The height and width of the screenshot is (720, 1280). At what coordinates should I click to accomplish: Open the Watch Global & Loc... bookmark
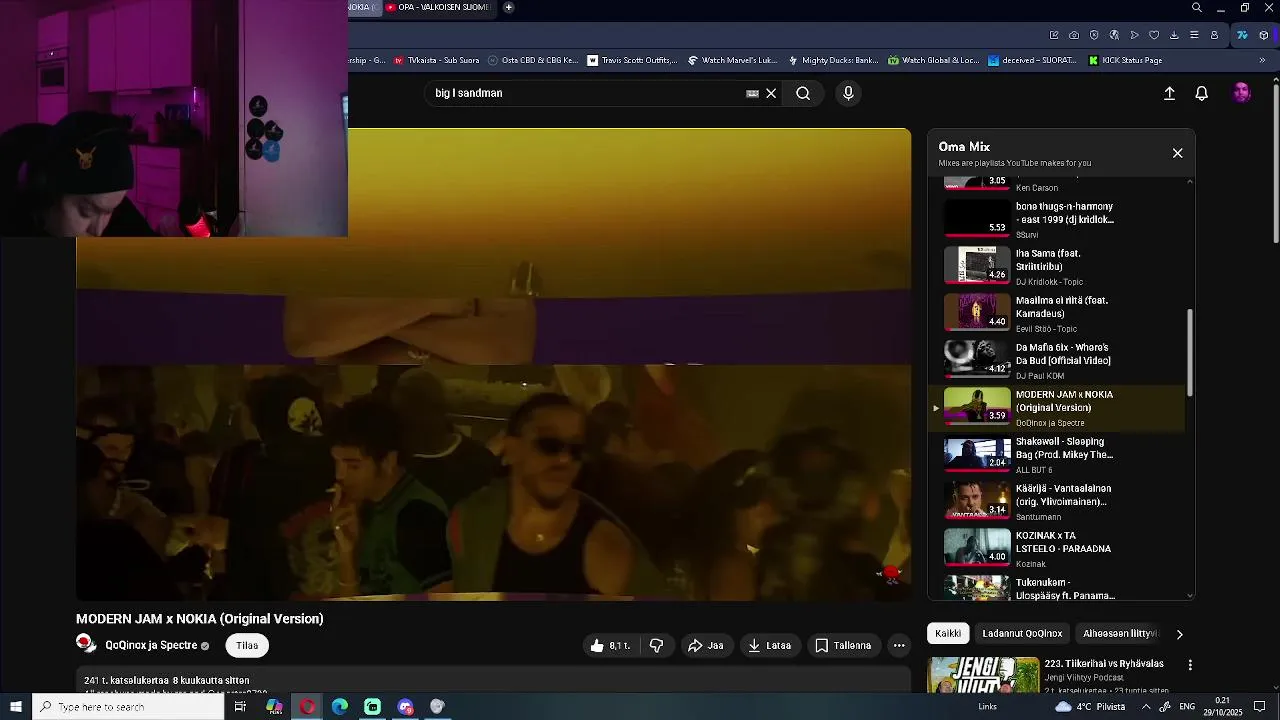pos(933,60)
